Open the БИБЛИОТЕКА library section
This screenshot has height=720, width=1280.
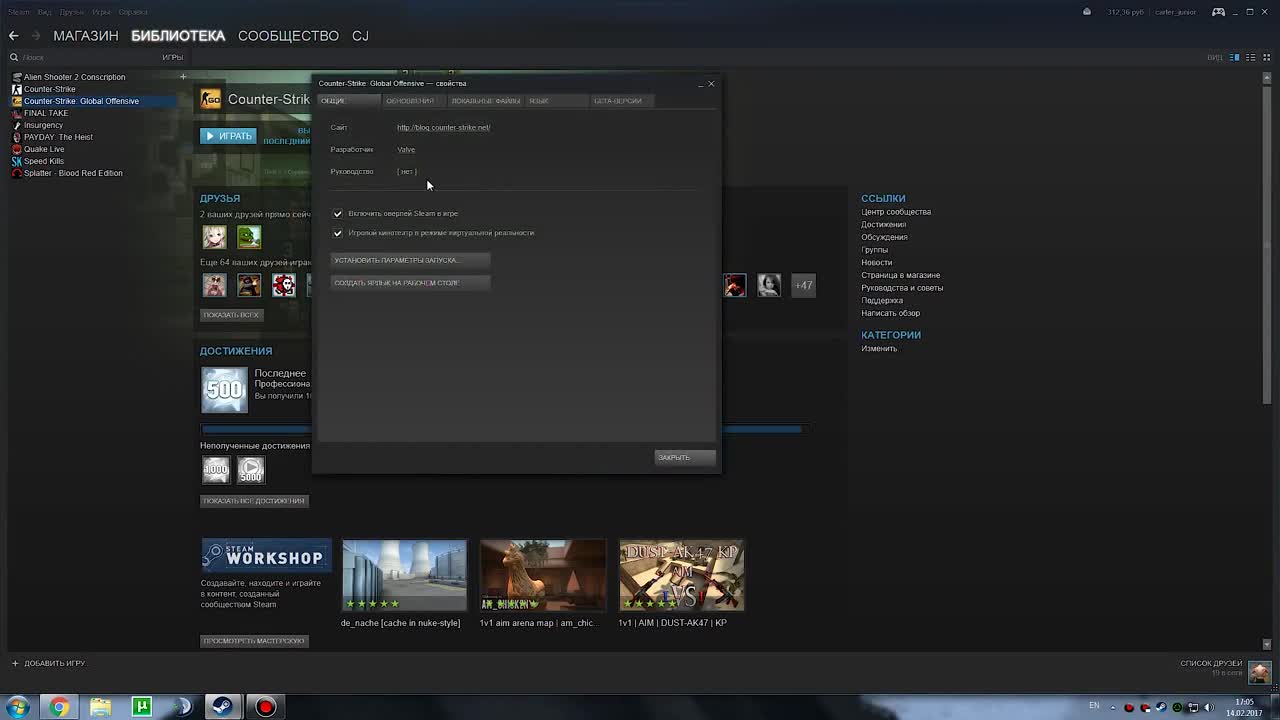(178, 36)
